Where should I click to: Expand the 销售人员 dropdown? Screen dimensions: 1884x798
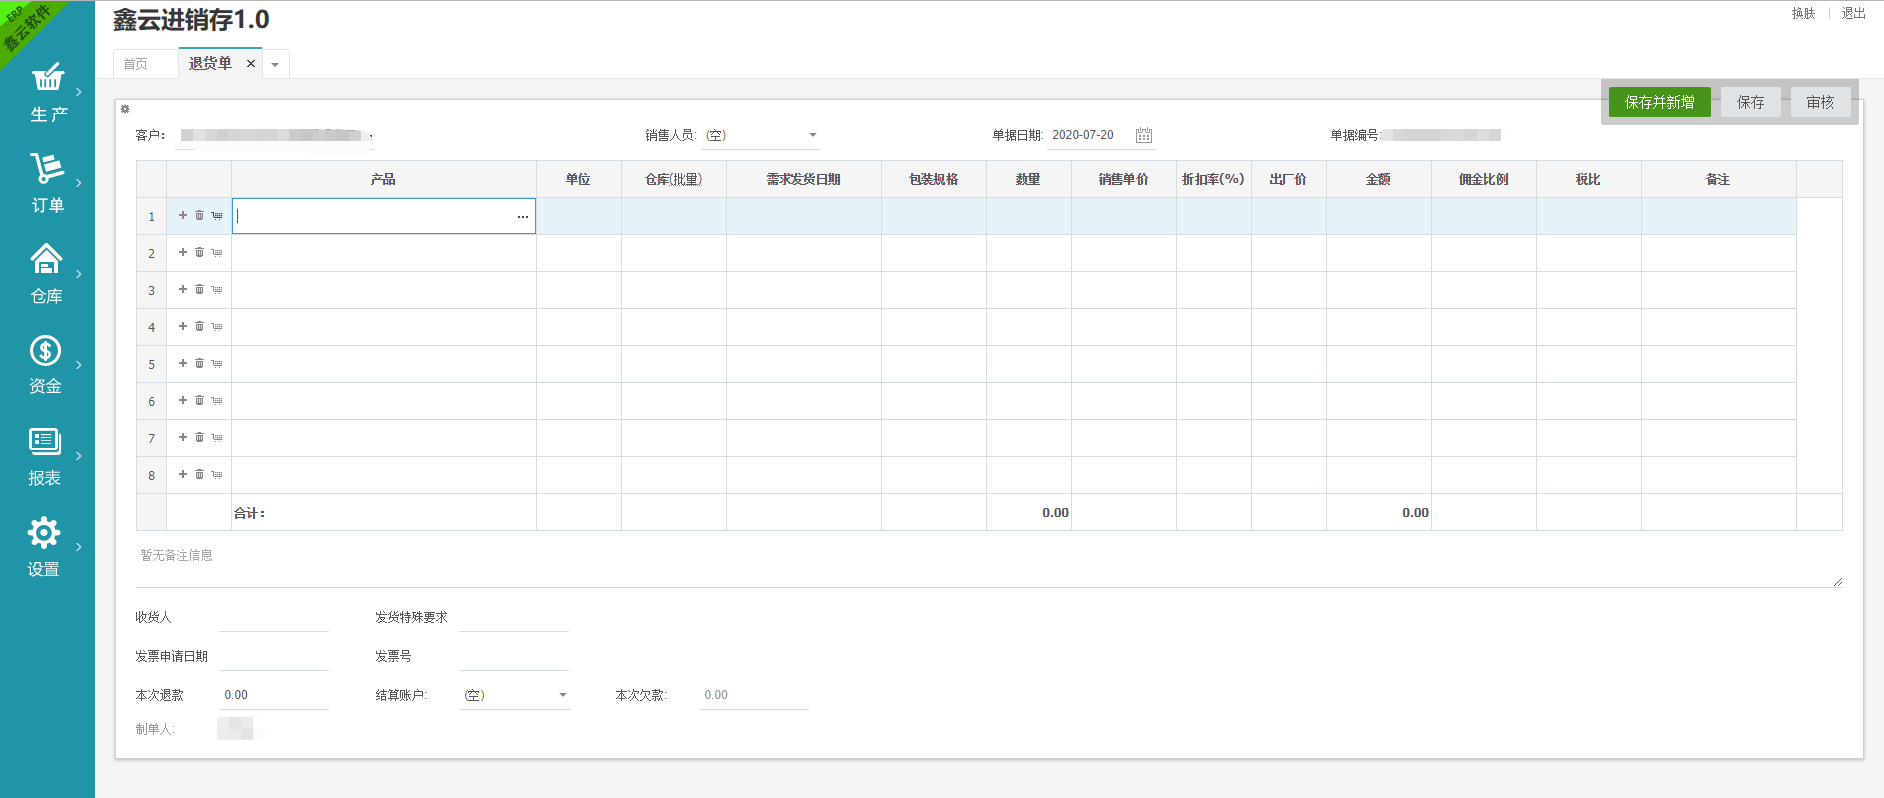(812, 135)
